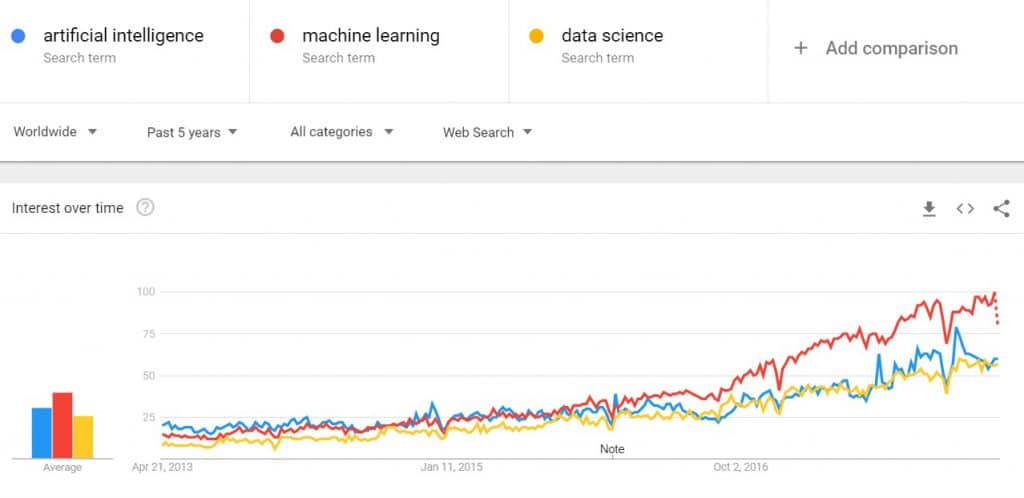The width and height of the screenshot is (1024, 498).
Task: Click the download CSV icon
Action: pyautogui.click(x=929, y=208)
